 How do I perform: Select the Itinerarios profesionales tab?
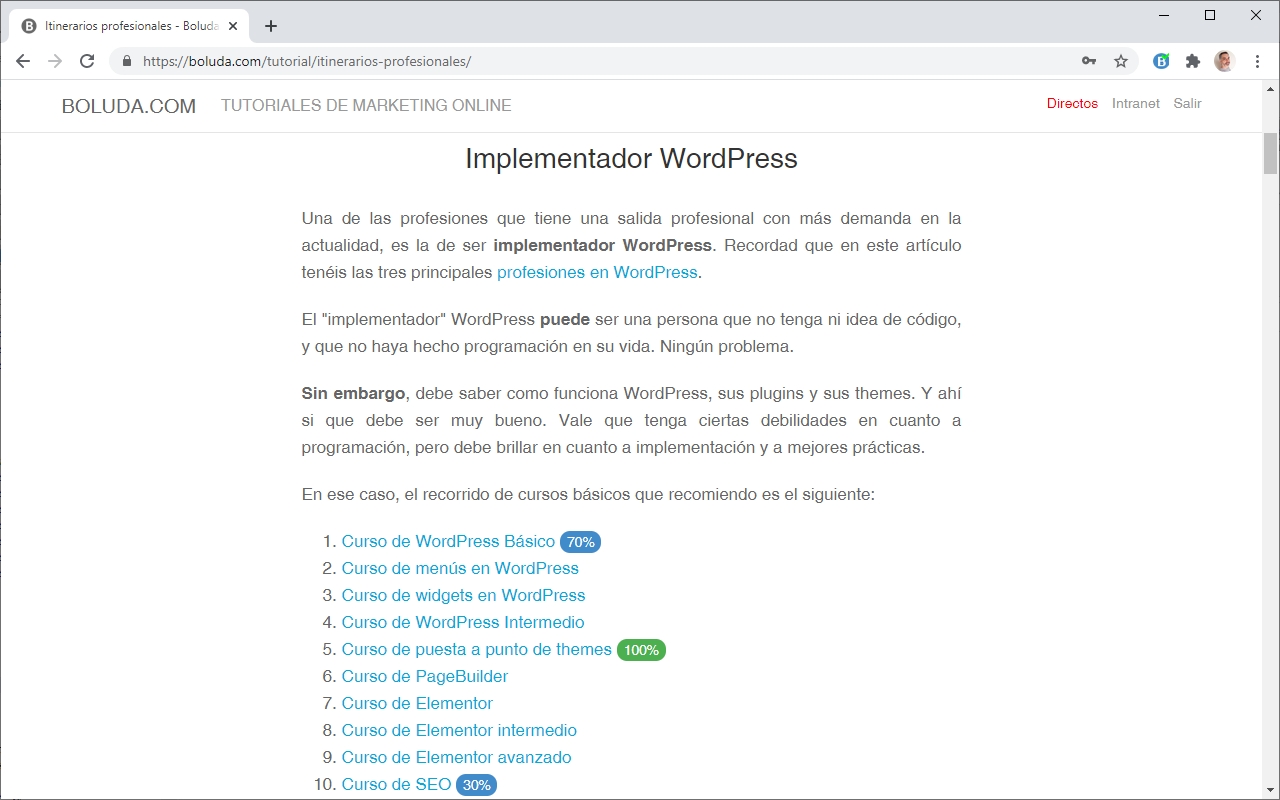click(130, 26)
